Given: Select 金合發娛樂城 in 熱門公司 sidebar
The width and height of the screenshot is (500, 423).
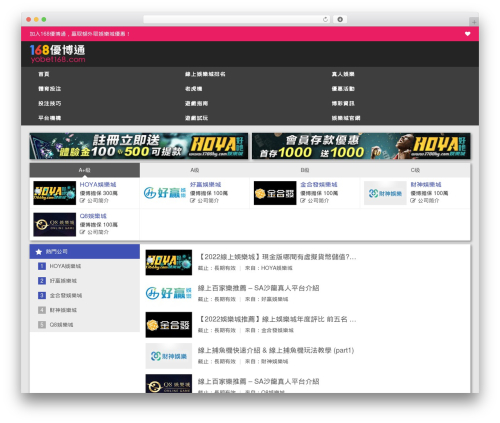Looking at the screenshot, I should (x=66, y=295).
